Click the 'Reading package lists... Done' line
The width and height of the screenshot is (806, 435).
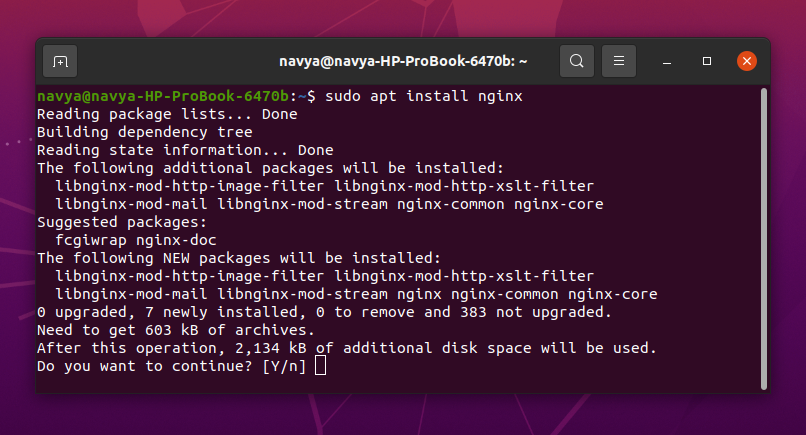coord(167,114)
